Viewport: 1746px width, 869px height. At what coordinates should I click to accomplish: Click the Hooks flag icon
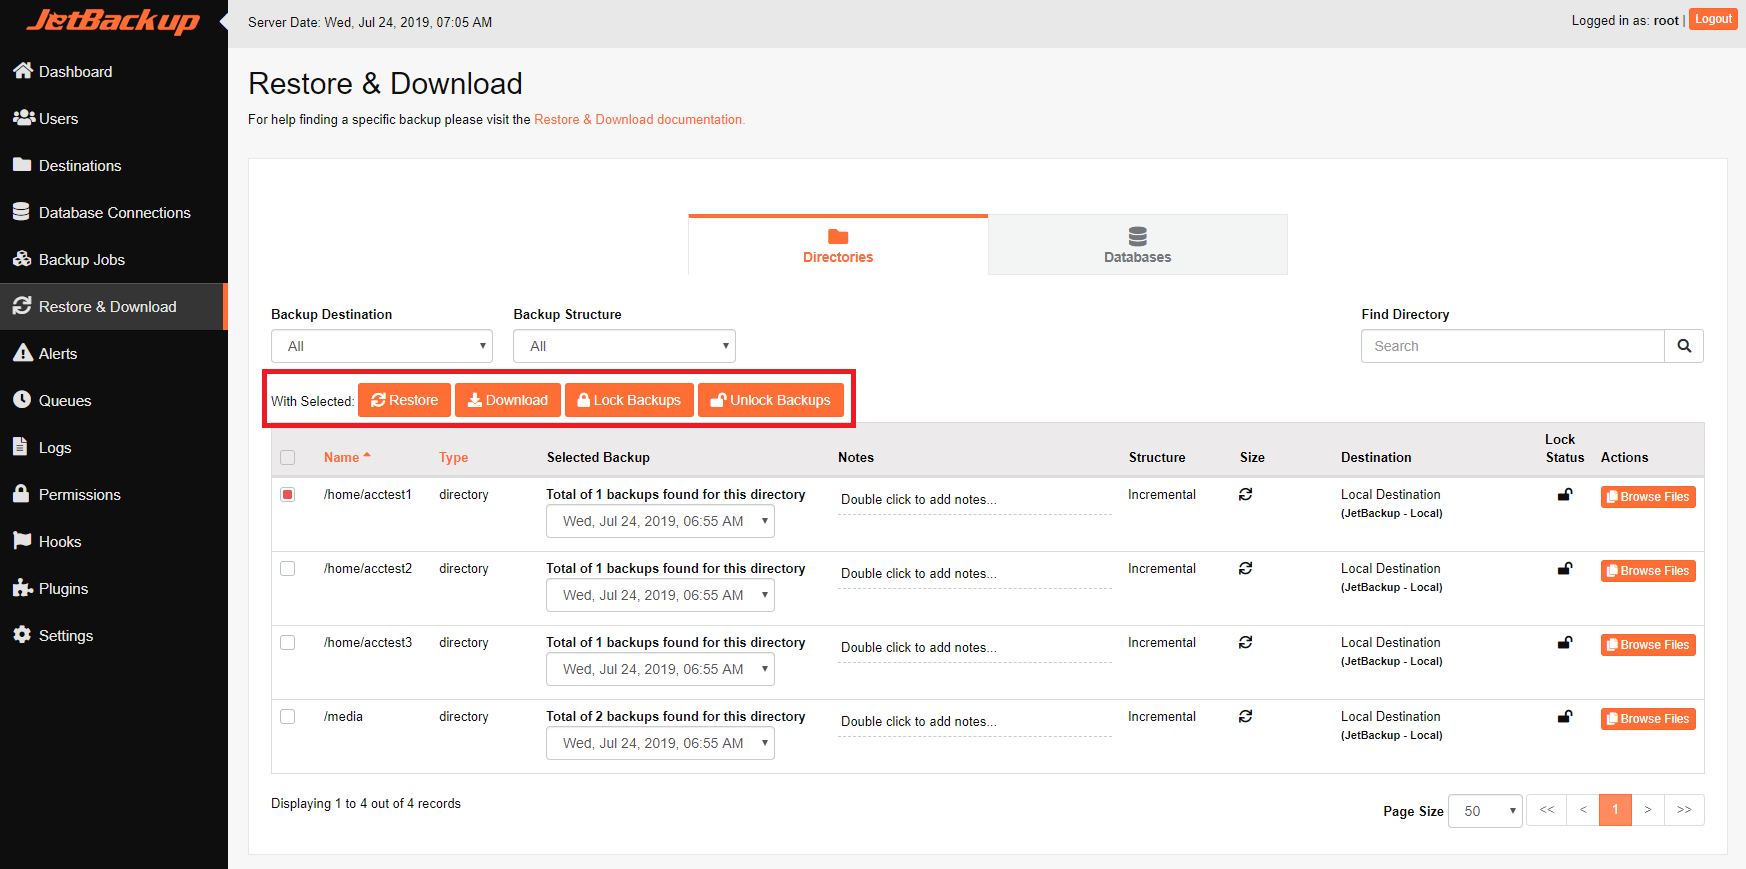(22, 540)
